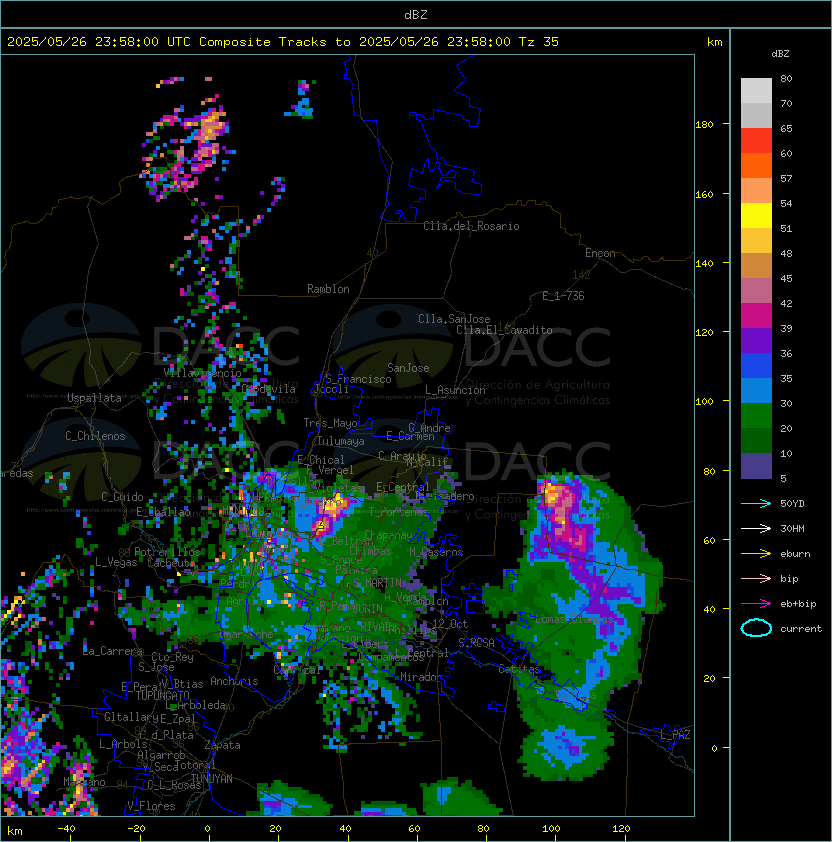The width and height of the screenshot is (832, 842).
Task: Click the 'Anchoris' map label
Action: pos(234,681)
